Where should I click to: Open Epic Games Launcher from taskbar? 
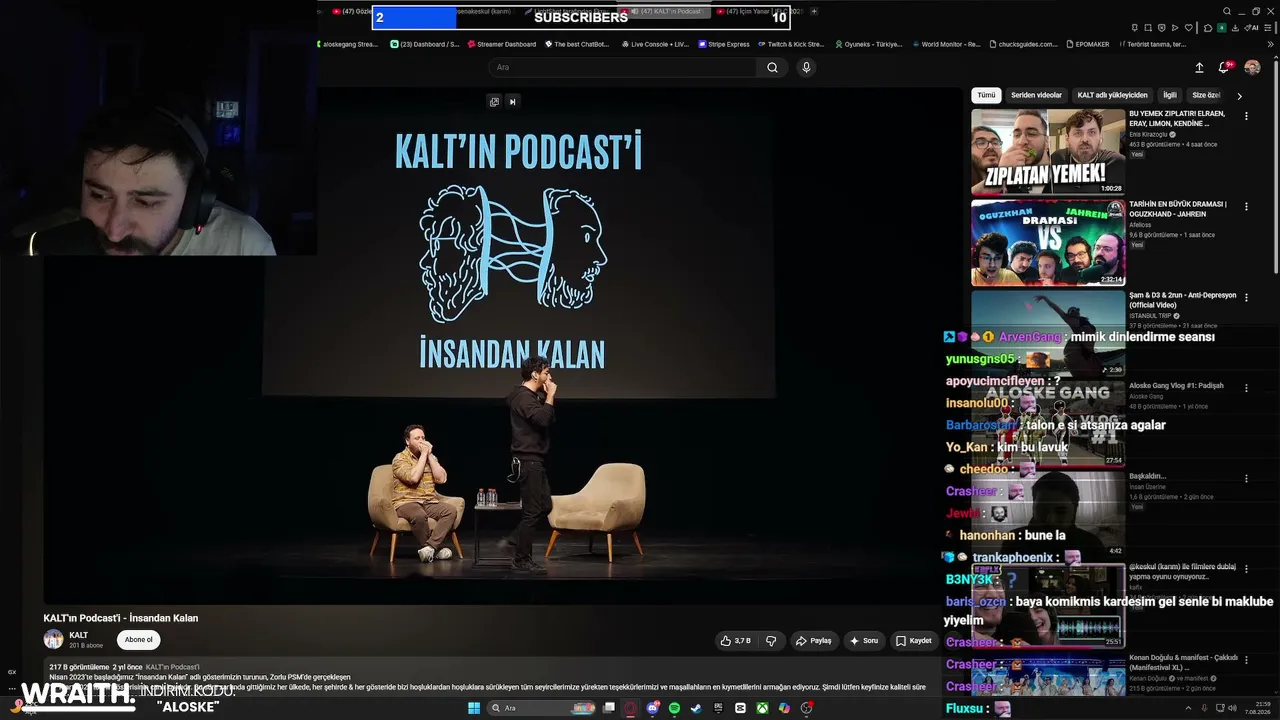[x=718, y=708]
